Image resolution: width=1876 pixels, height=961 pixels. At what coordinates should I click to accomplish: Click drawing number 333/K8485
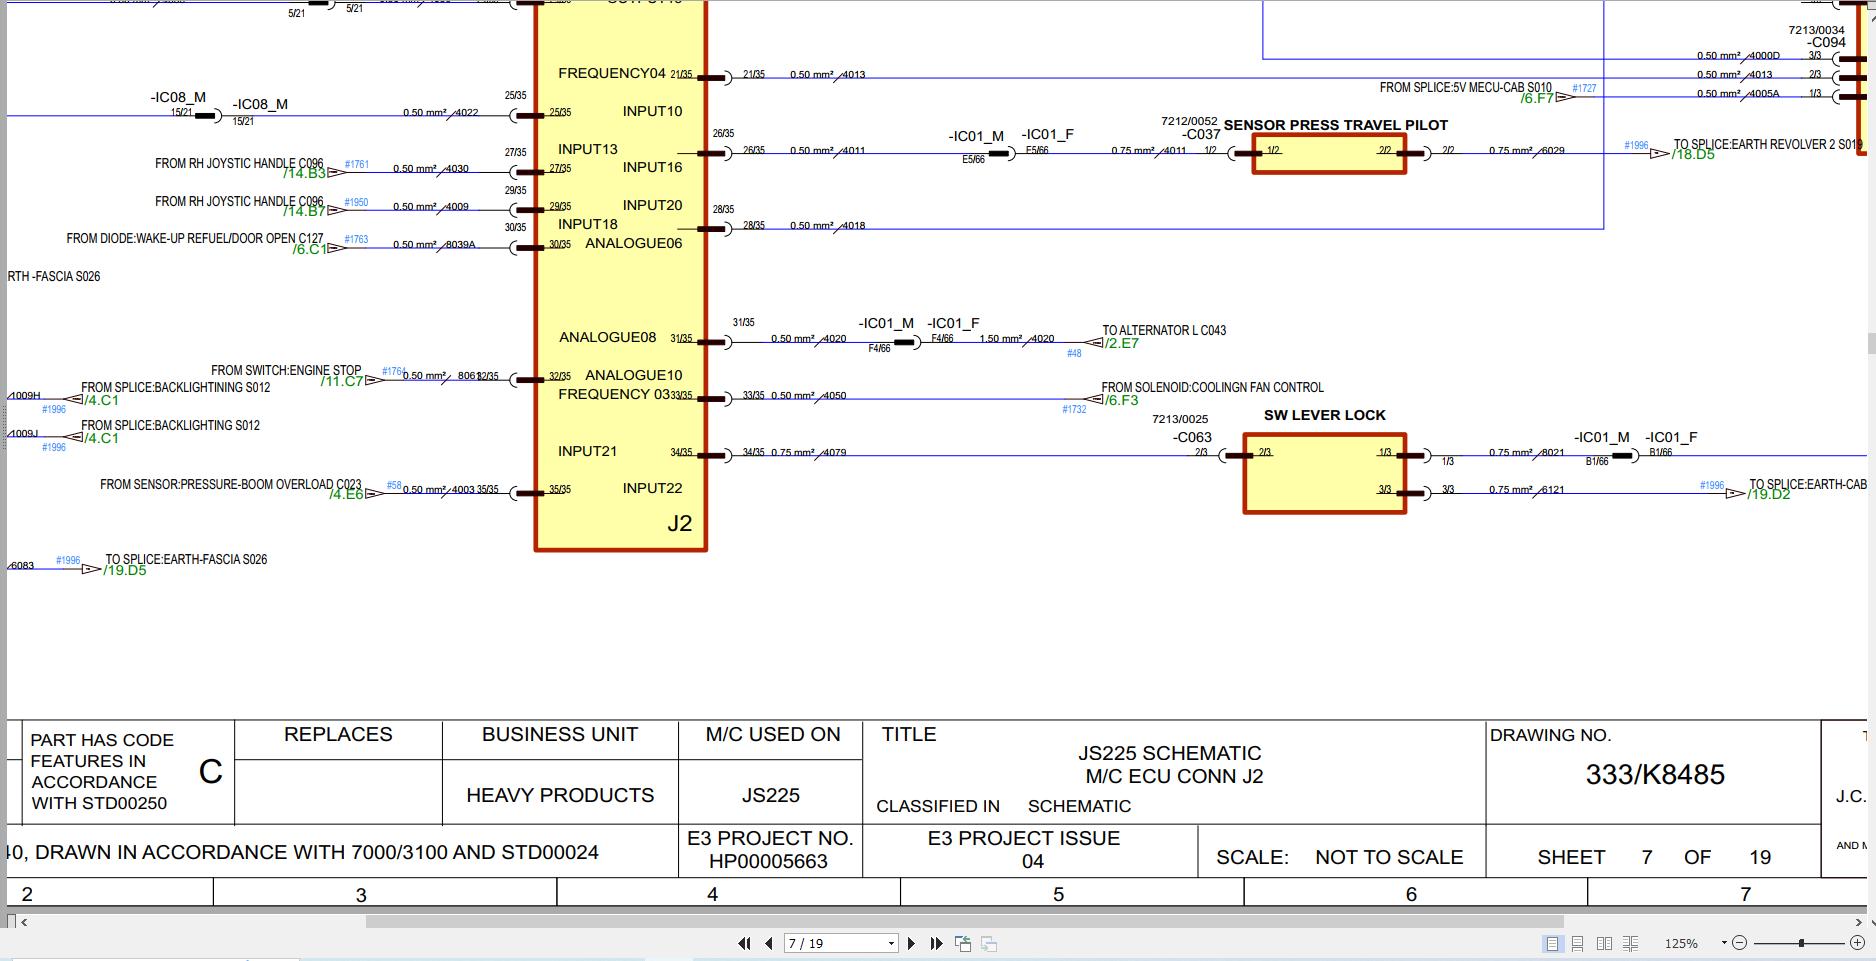click(x=1655, y=775)
